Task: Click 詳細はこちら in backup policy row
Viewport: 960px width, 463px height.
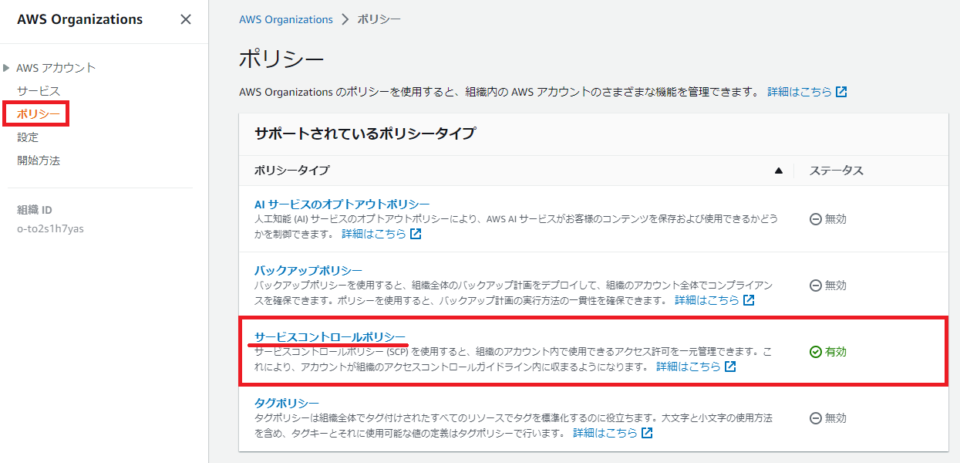Action: (x=707, y=301)
